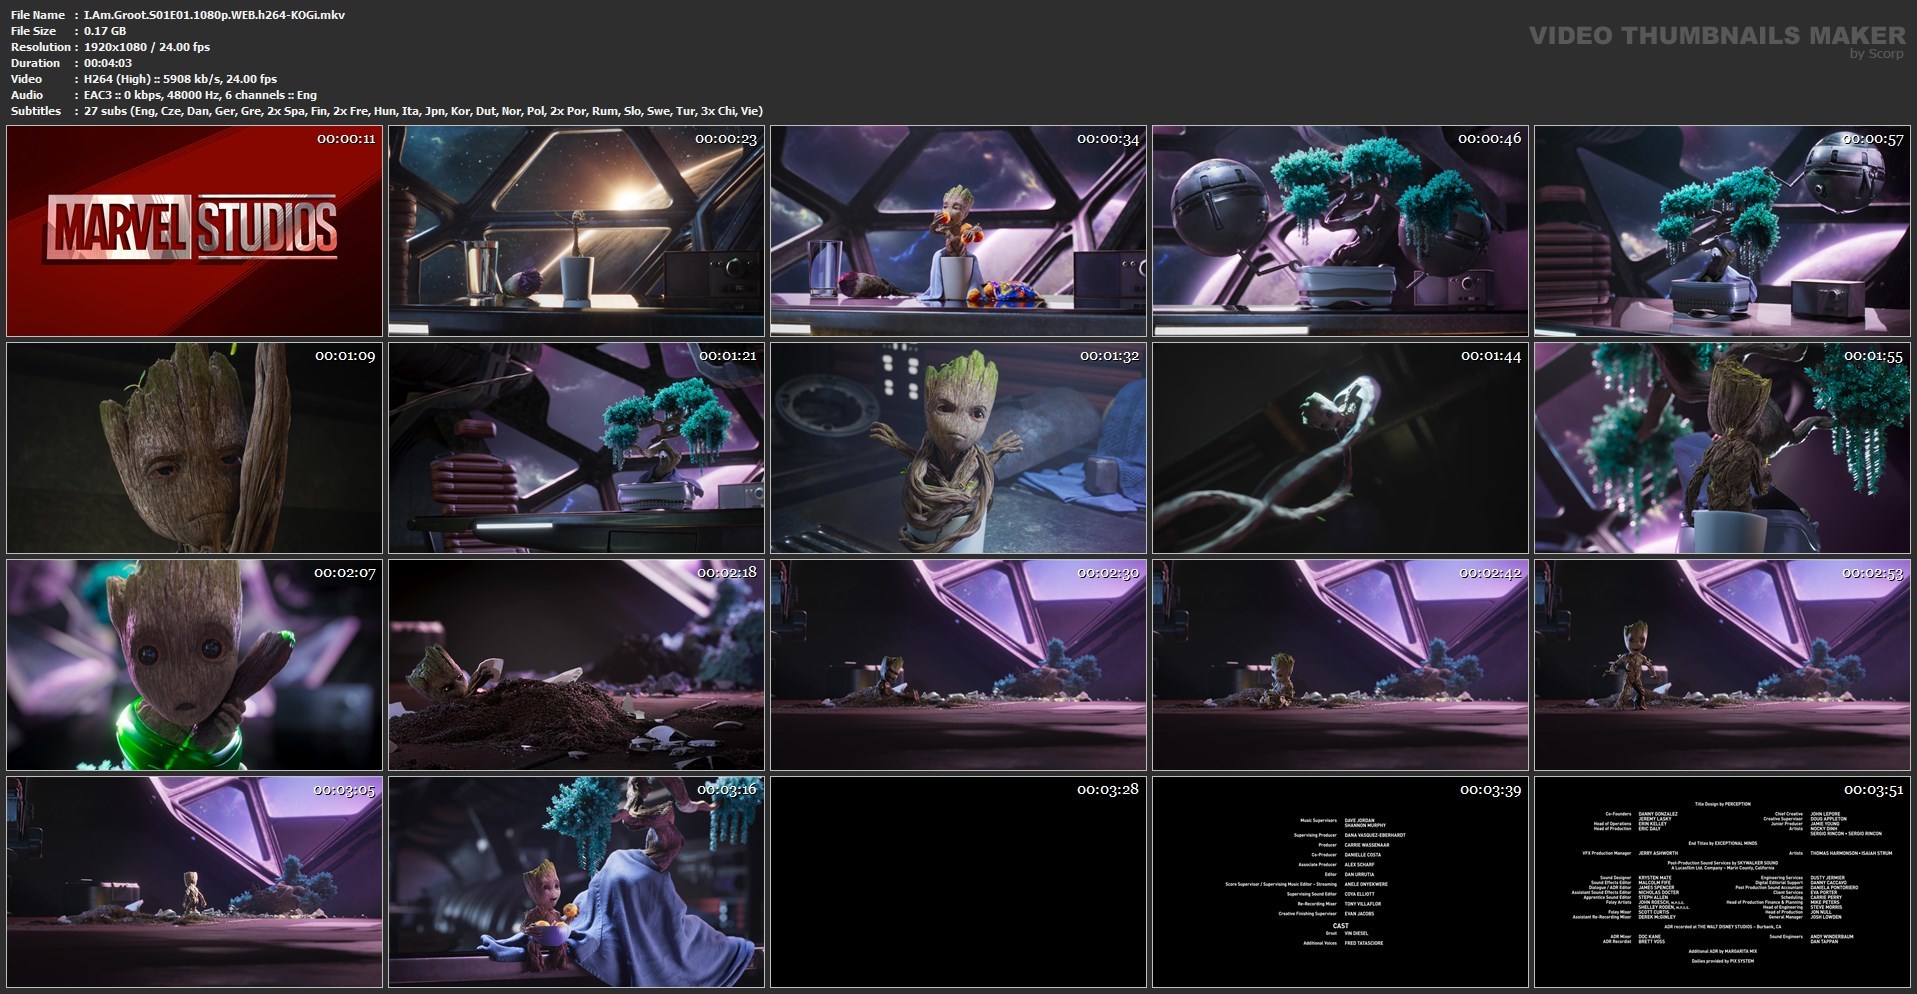Choose the bonsai frame at 00:00:46
This screenshot has height=994, width=1917.
[x=1340, y=231]
